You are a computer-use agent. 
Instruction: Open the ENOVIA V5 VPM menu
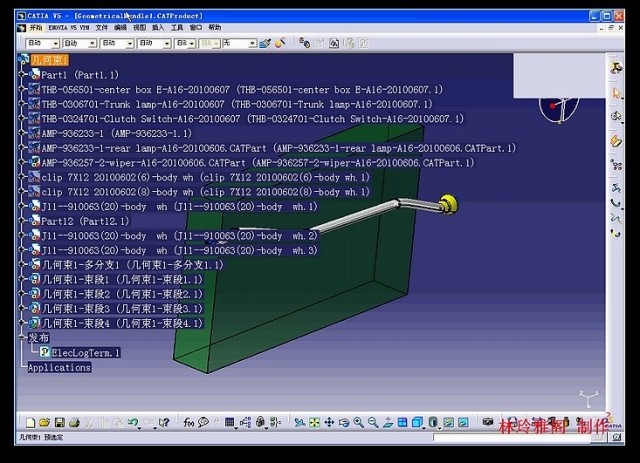(69, 28)
